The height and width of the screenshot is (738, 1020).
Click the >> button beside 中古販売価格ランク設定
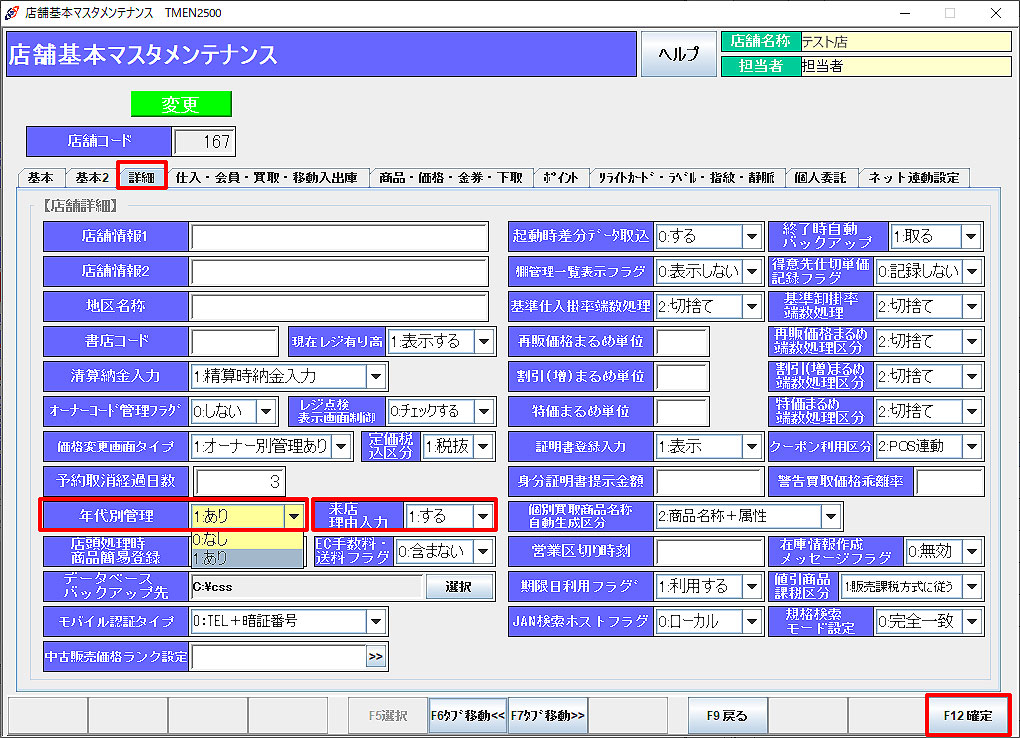tap(376, 657)
